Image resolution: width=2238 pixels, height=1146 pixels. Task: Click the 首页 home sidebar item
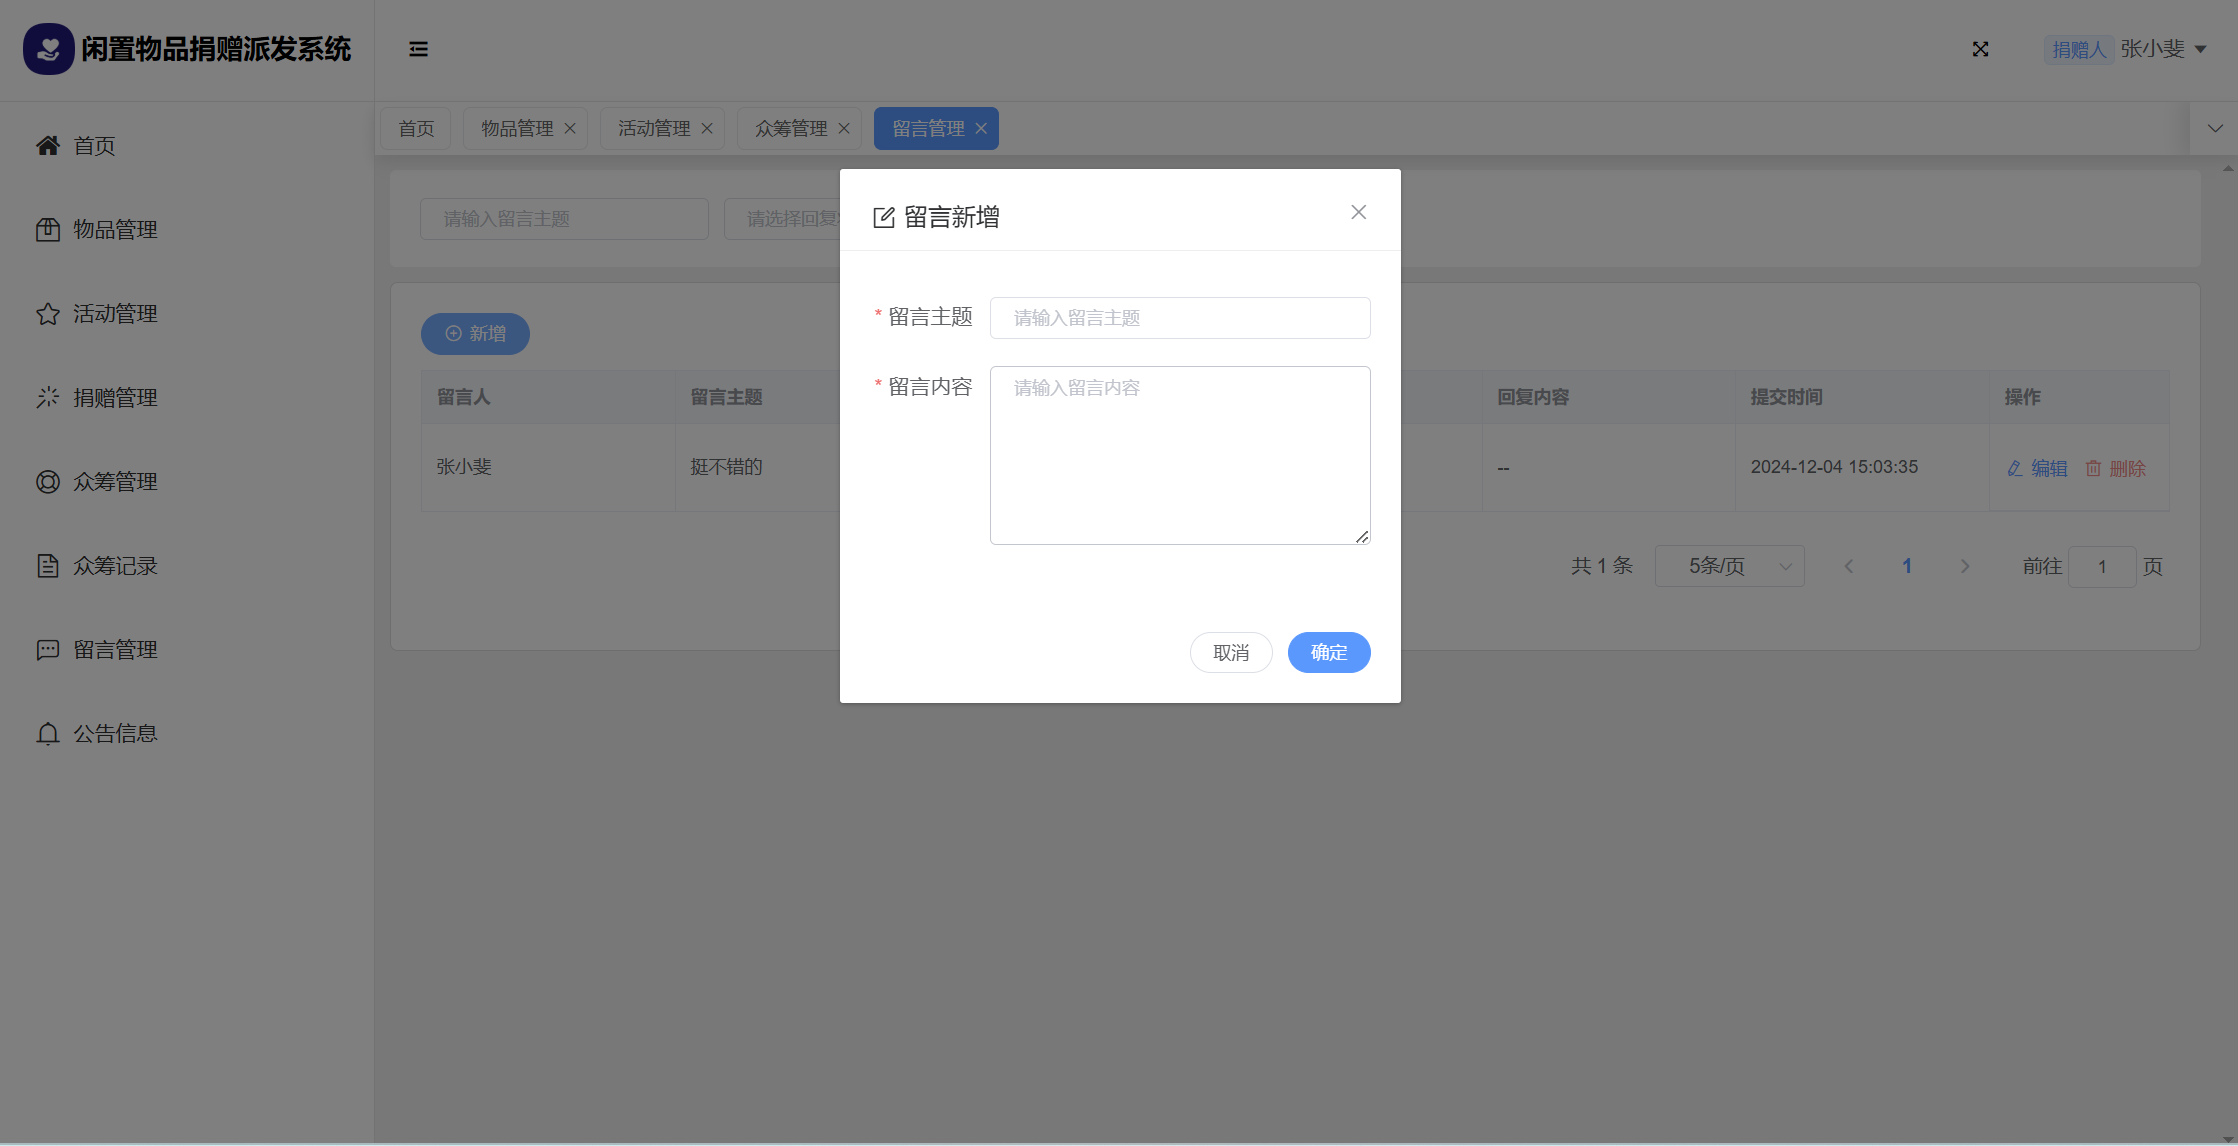click(94, 146)
